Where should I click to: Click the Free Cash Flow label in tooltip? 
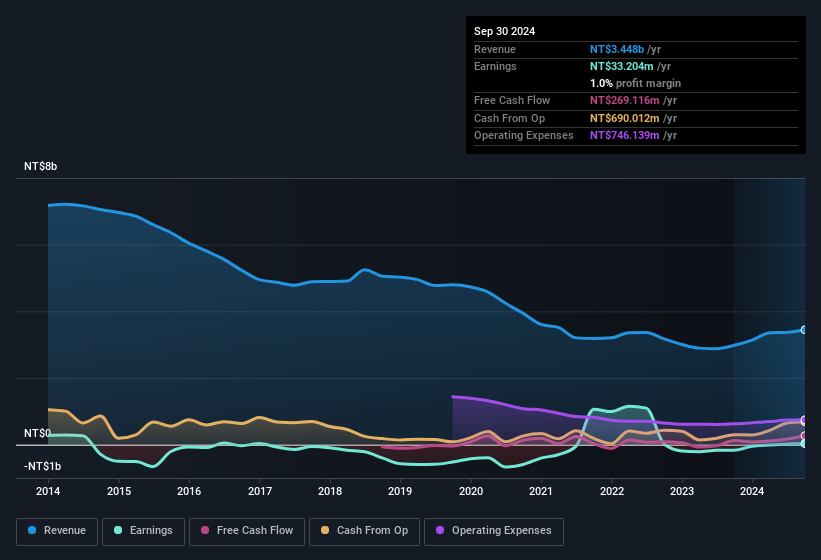(x=512, y=100)
